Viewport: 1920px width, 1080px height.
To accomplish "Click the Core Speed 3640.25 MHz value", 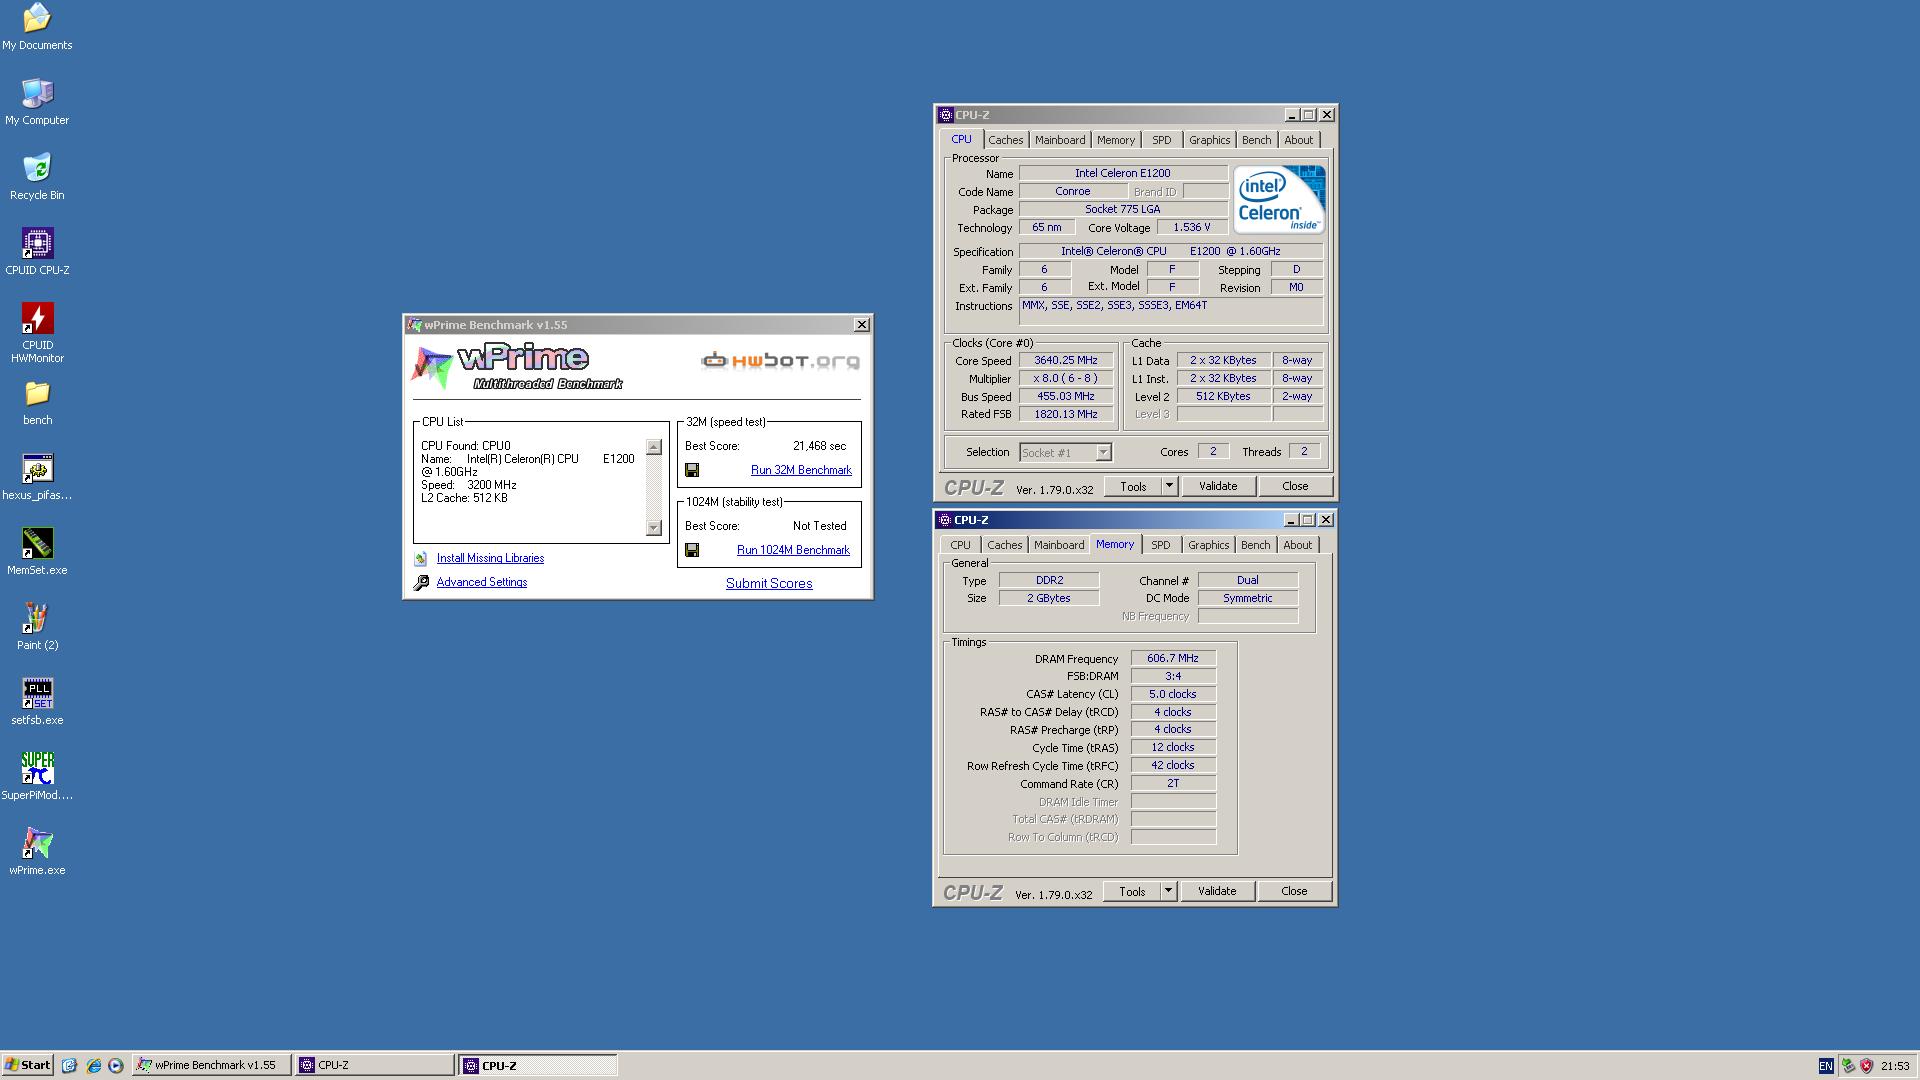I will pyautogui.click(x=1065, y=360).
